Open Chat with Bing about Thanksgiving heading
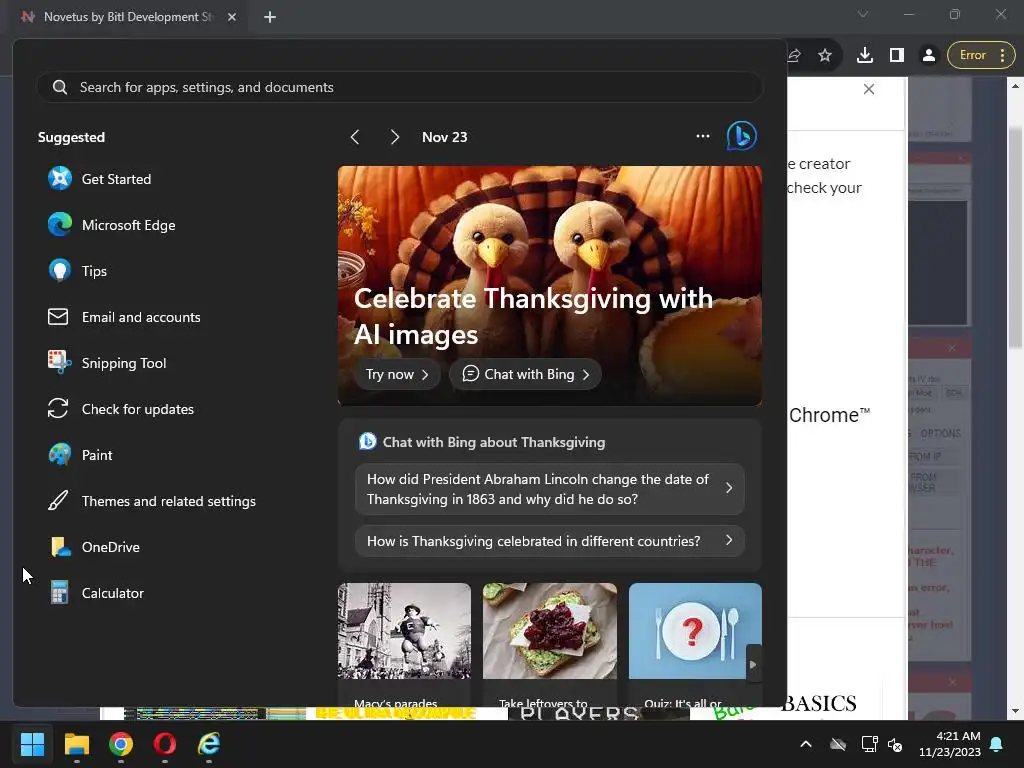This screenshot has width=1024, height=768. click(494, 442)
